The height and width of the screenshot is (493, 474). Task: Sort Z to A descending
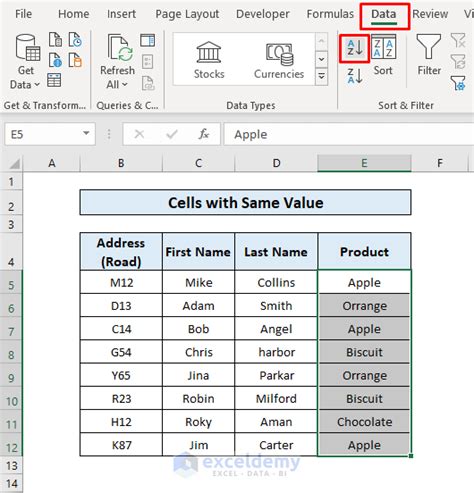355,75
